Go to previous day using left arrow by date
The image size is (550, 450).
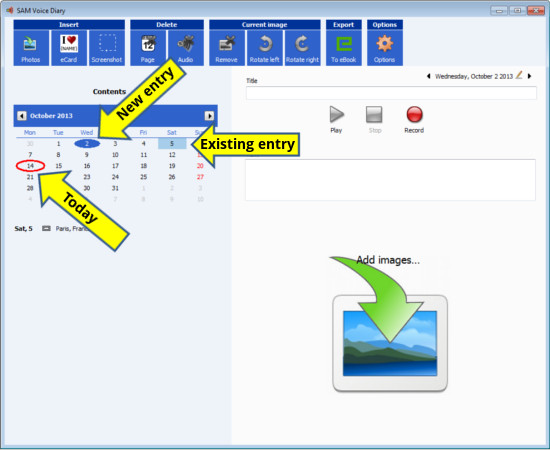coord(429,76)
